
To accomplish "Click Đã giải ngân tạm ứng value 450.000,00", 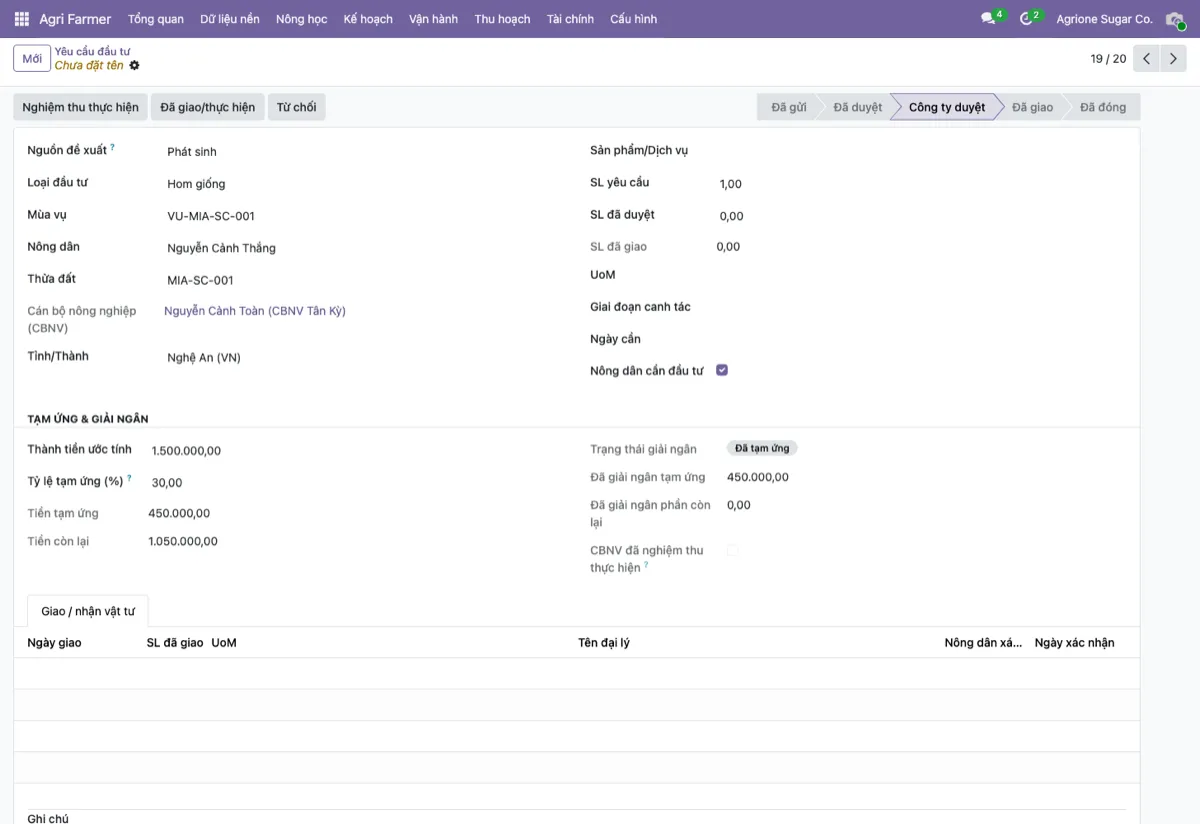I will 758,477.
